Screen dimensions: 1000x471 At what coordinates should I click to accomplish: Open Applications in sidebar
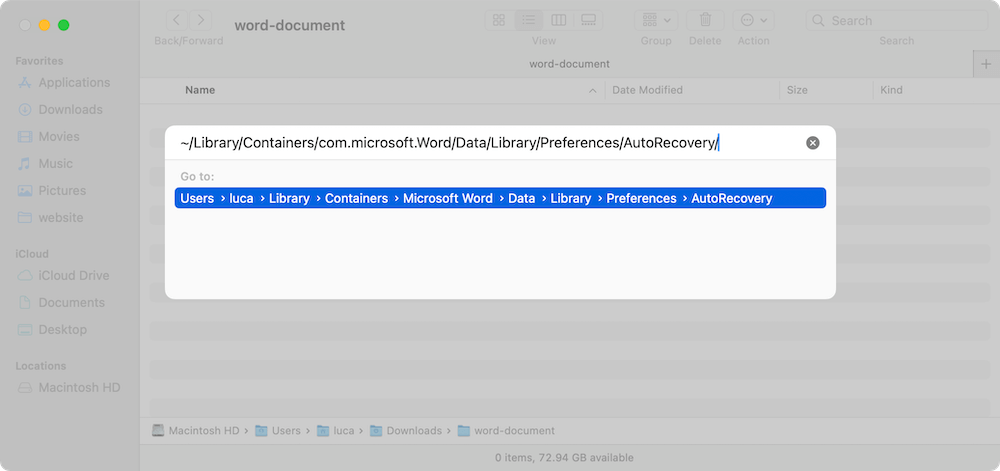tap(74, 83)
